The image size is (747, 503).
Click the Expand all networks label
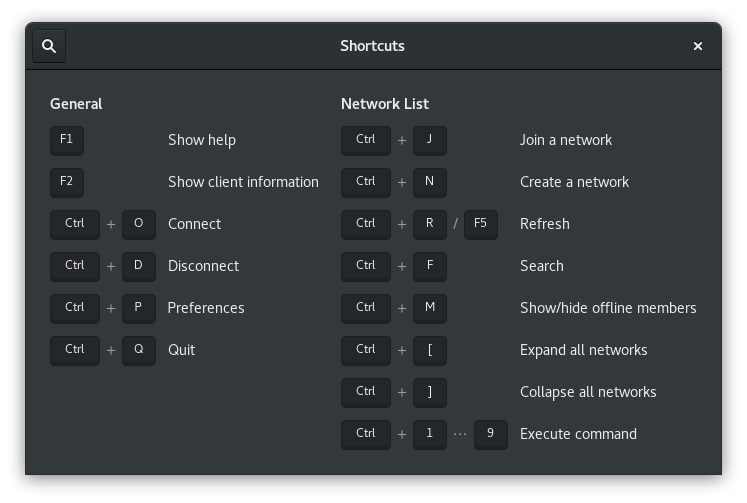point(583,350)
